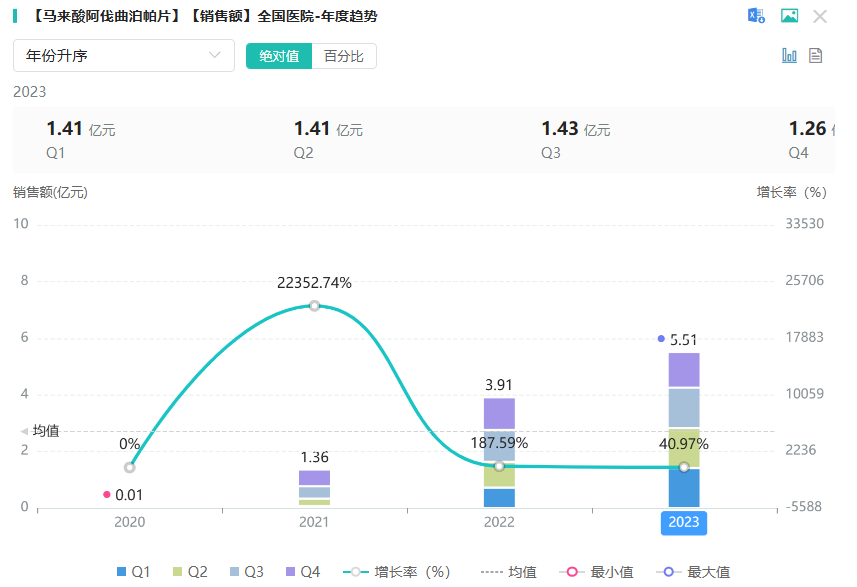Click the Q3 1.43 亿元 summary card
The width and height of the screenshot is (857, 587).
point(576,140)
